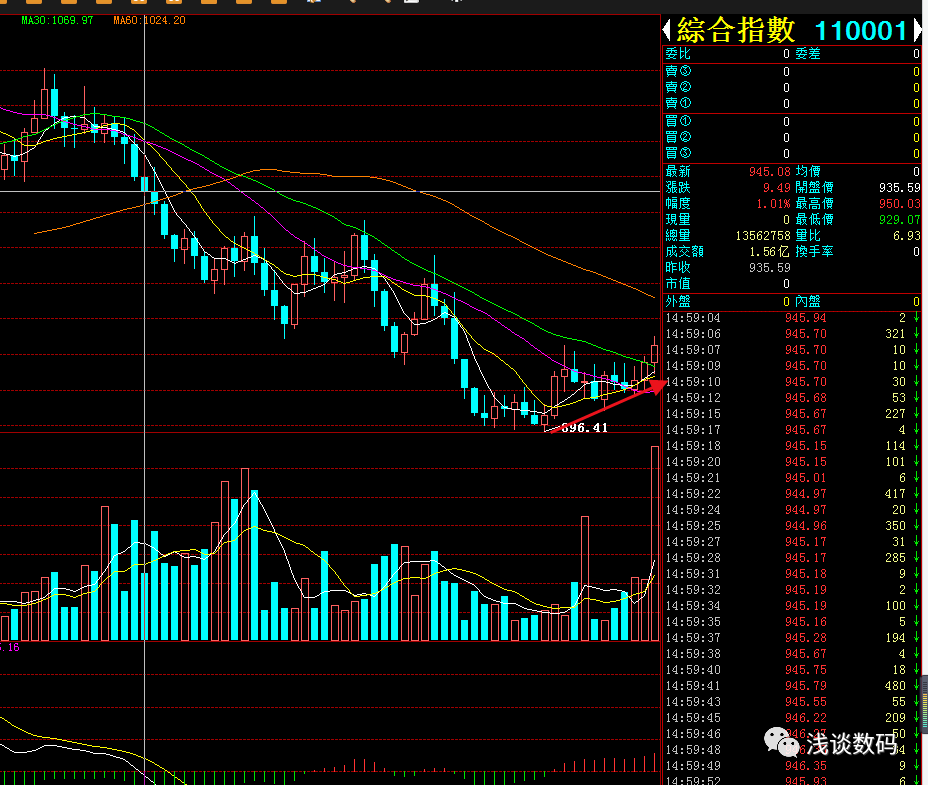This screenshot has height=785, width=928.
Task: Select the 賣③ order row
Action: click(x=792, y=71)
